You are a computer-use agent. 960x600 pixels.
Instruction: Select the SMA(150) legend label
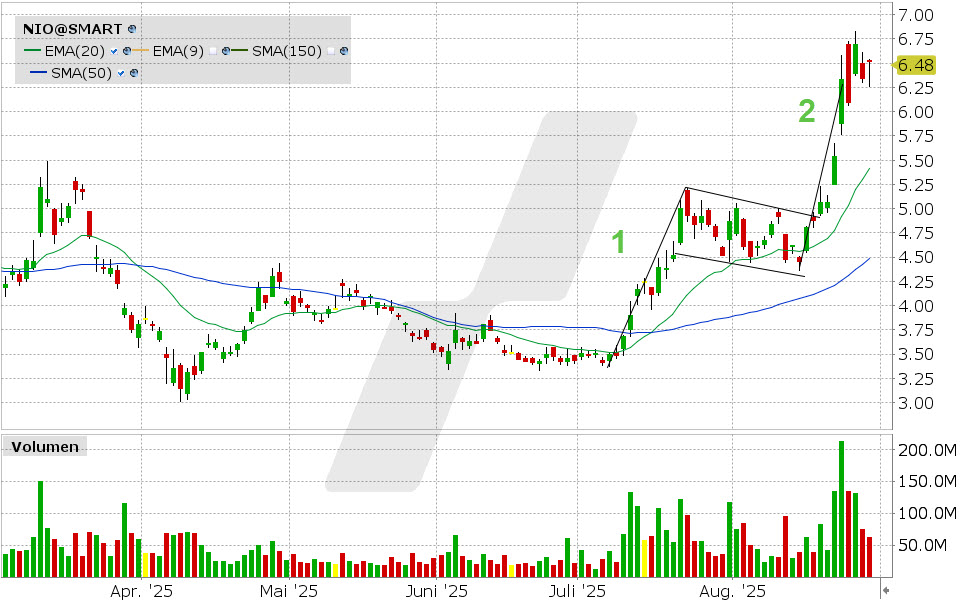pyautogui.click(x=287, y=51)
